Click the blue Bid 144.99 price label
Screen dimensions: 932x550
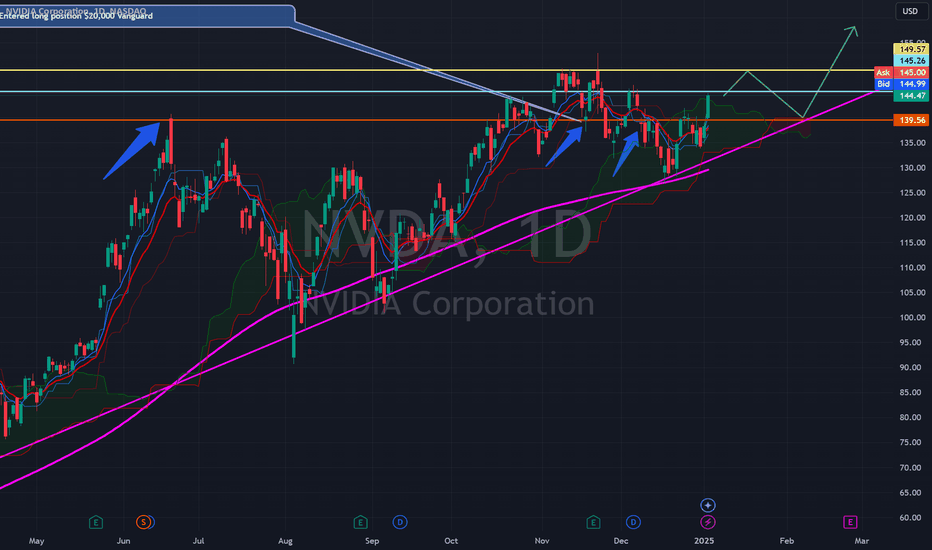pyautogui.click(x=900, y=84)
